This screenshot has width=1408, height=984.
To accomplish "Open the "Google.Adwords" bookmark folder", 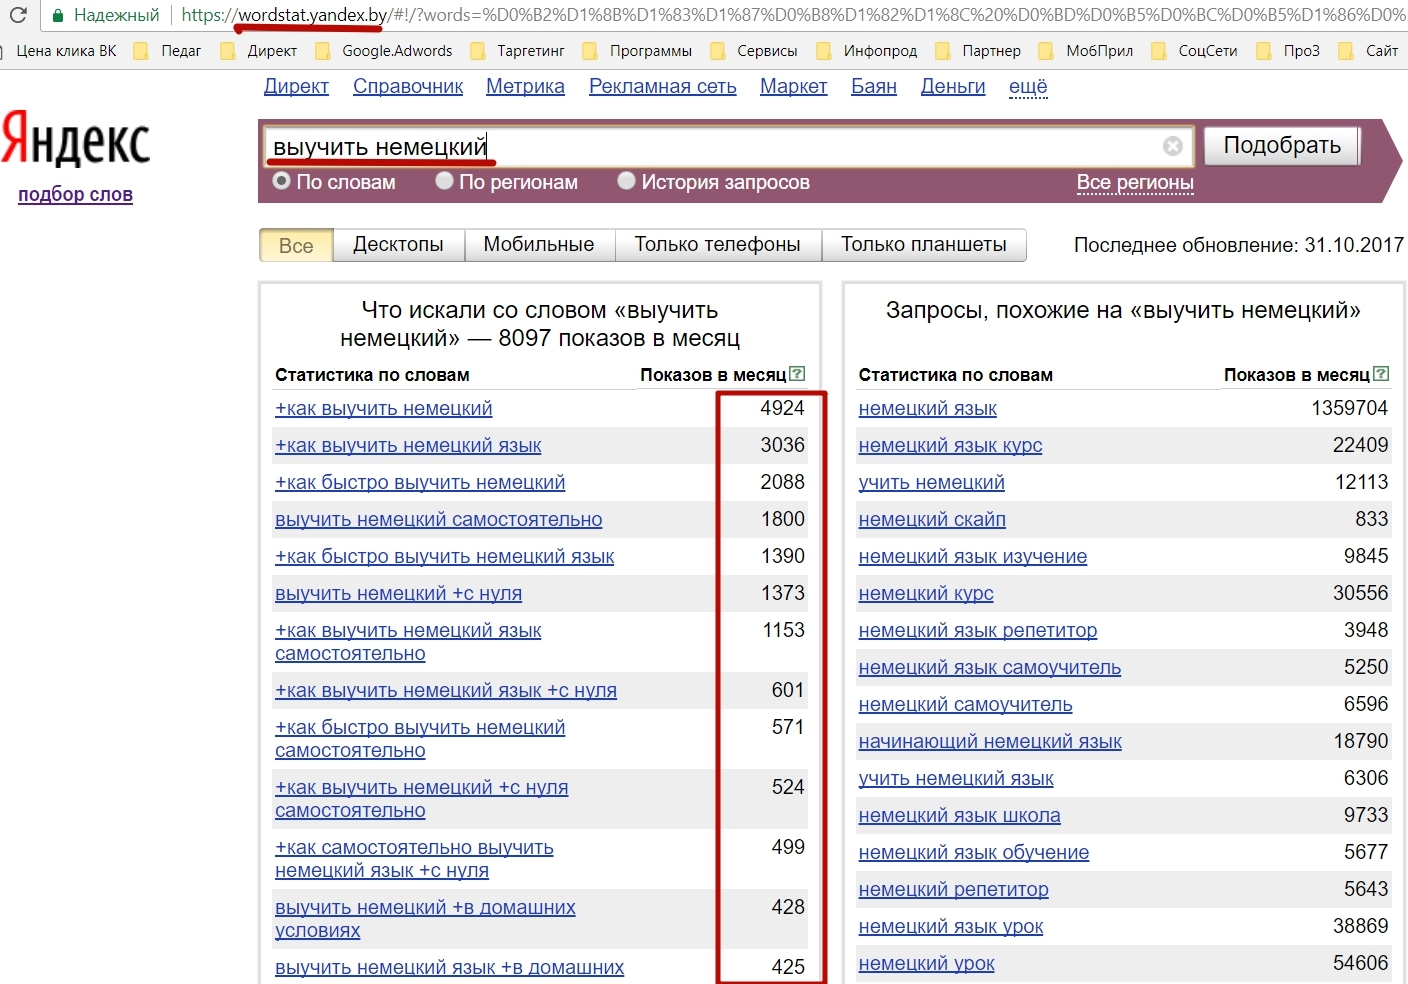I will coord(384,50).
